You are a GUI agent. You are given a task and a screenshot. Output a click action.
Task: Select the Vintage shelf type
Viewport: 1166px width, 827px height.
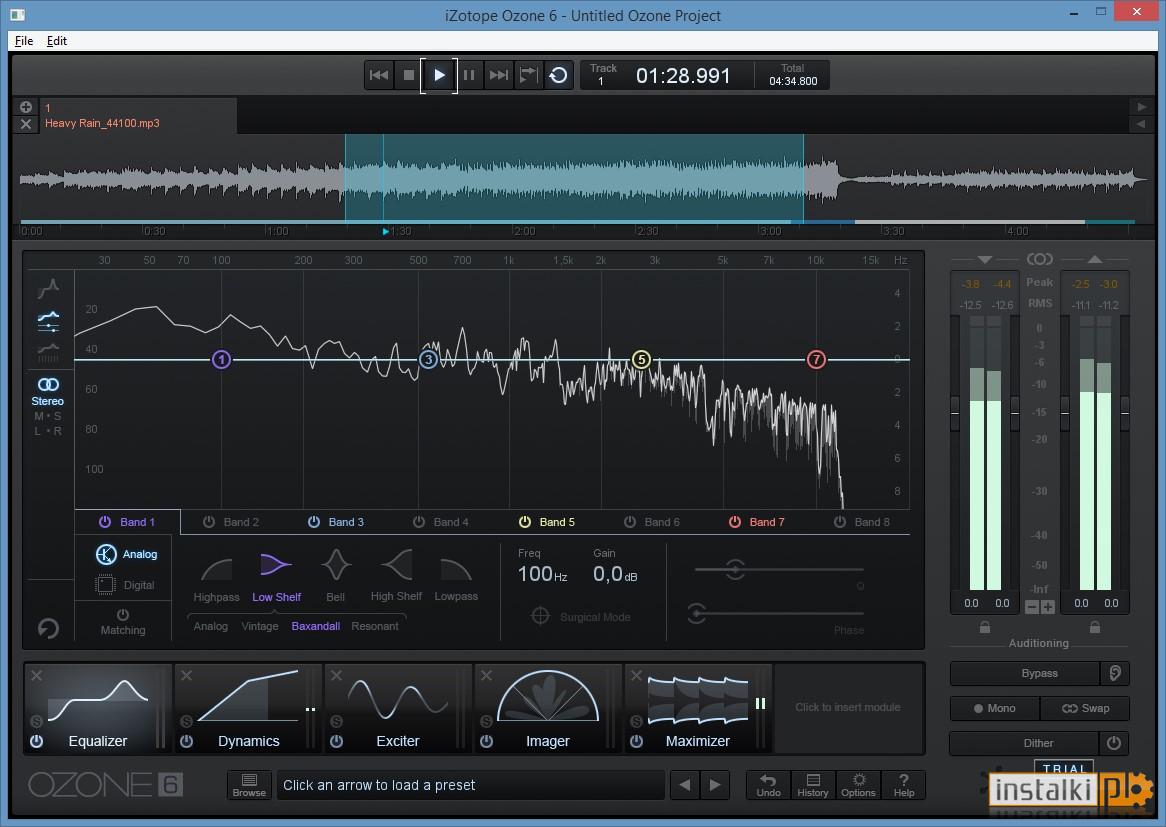tap(260, 626)
